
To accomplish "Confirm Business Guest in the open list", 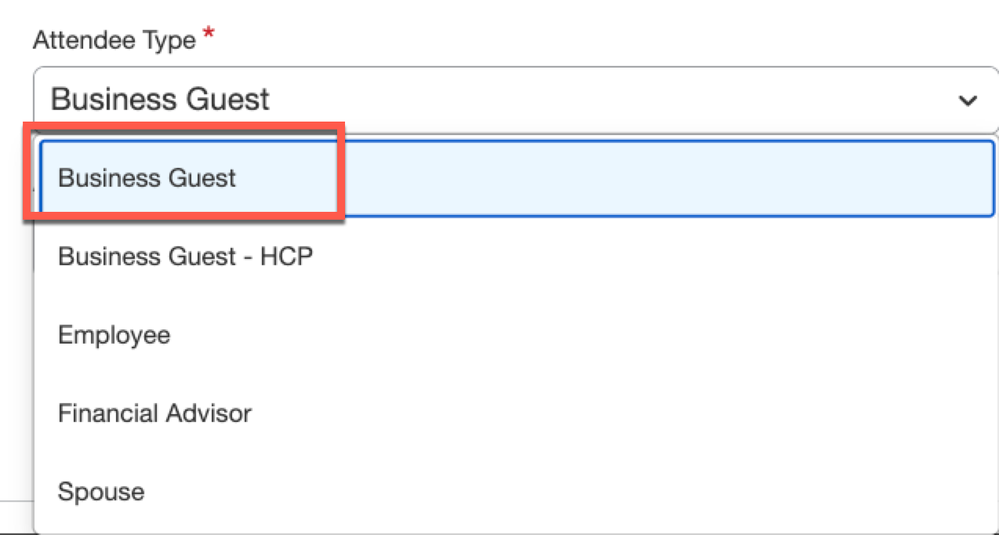I will point(517,178).
